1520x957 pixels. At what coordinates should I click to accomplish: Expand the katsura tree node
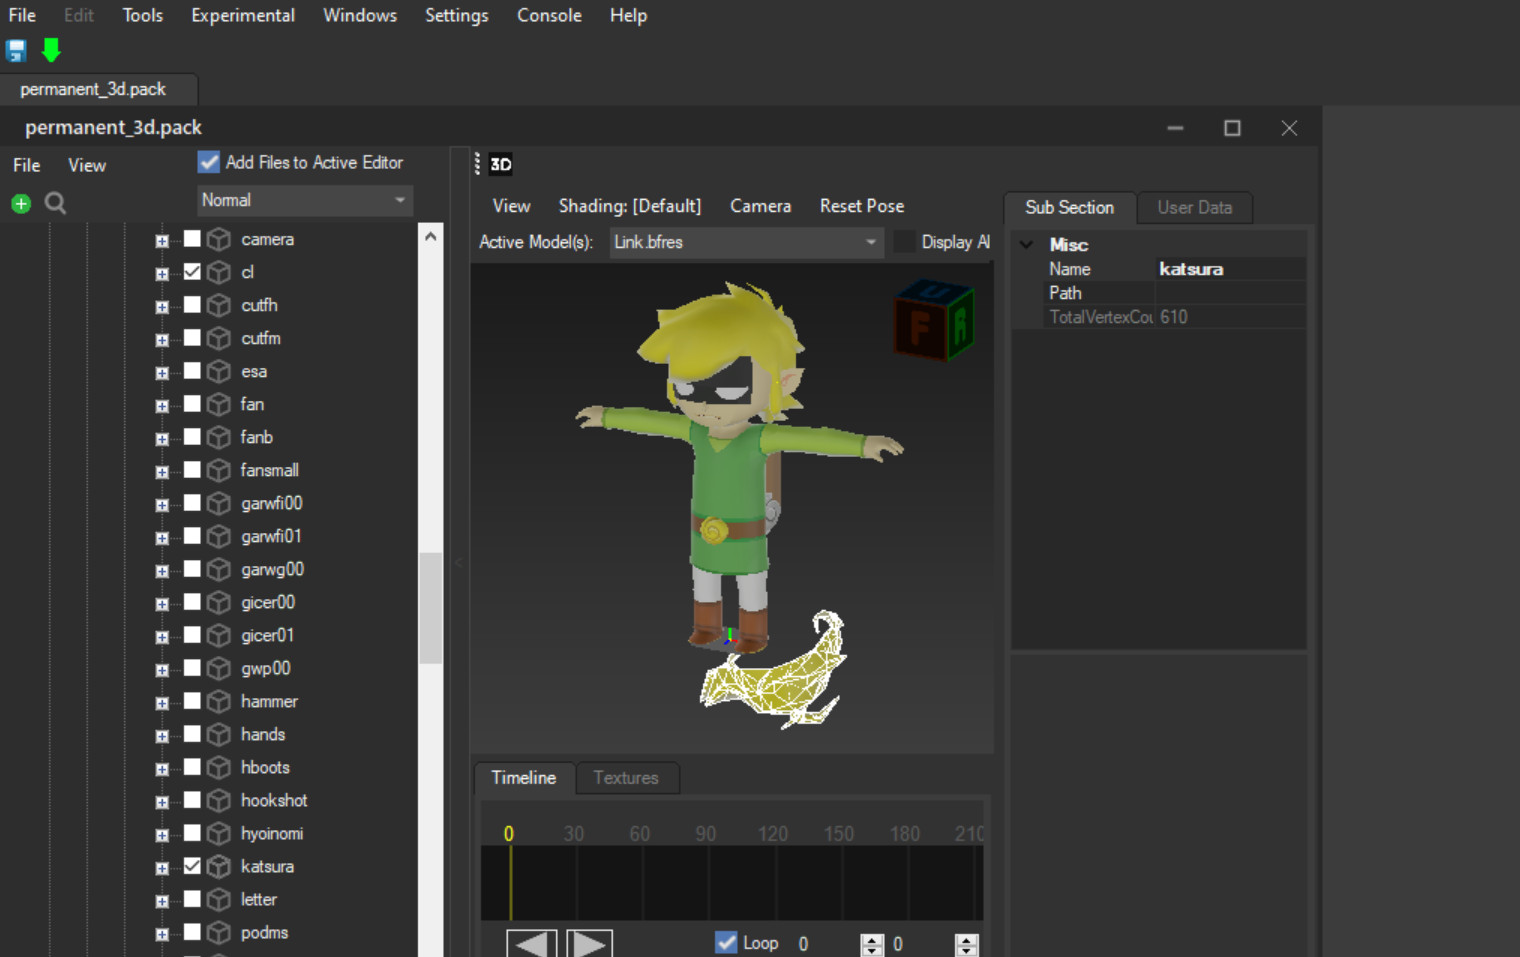tap(162, 867)
